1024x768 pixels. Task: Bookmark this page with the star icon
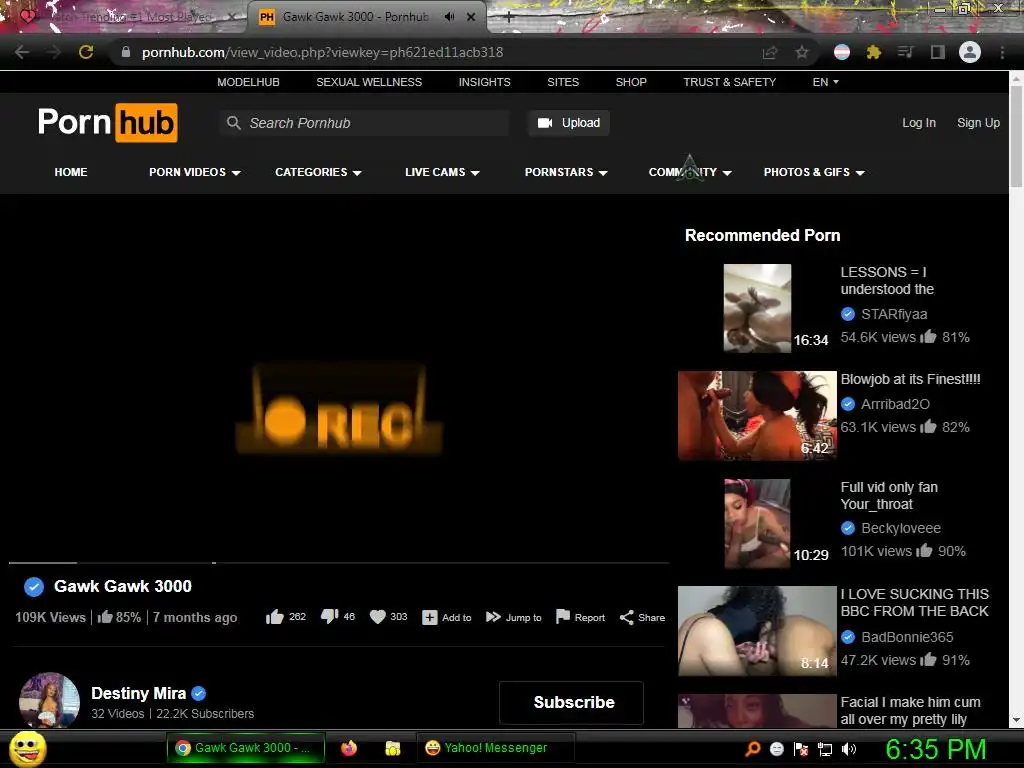[802, 52]
